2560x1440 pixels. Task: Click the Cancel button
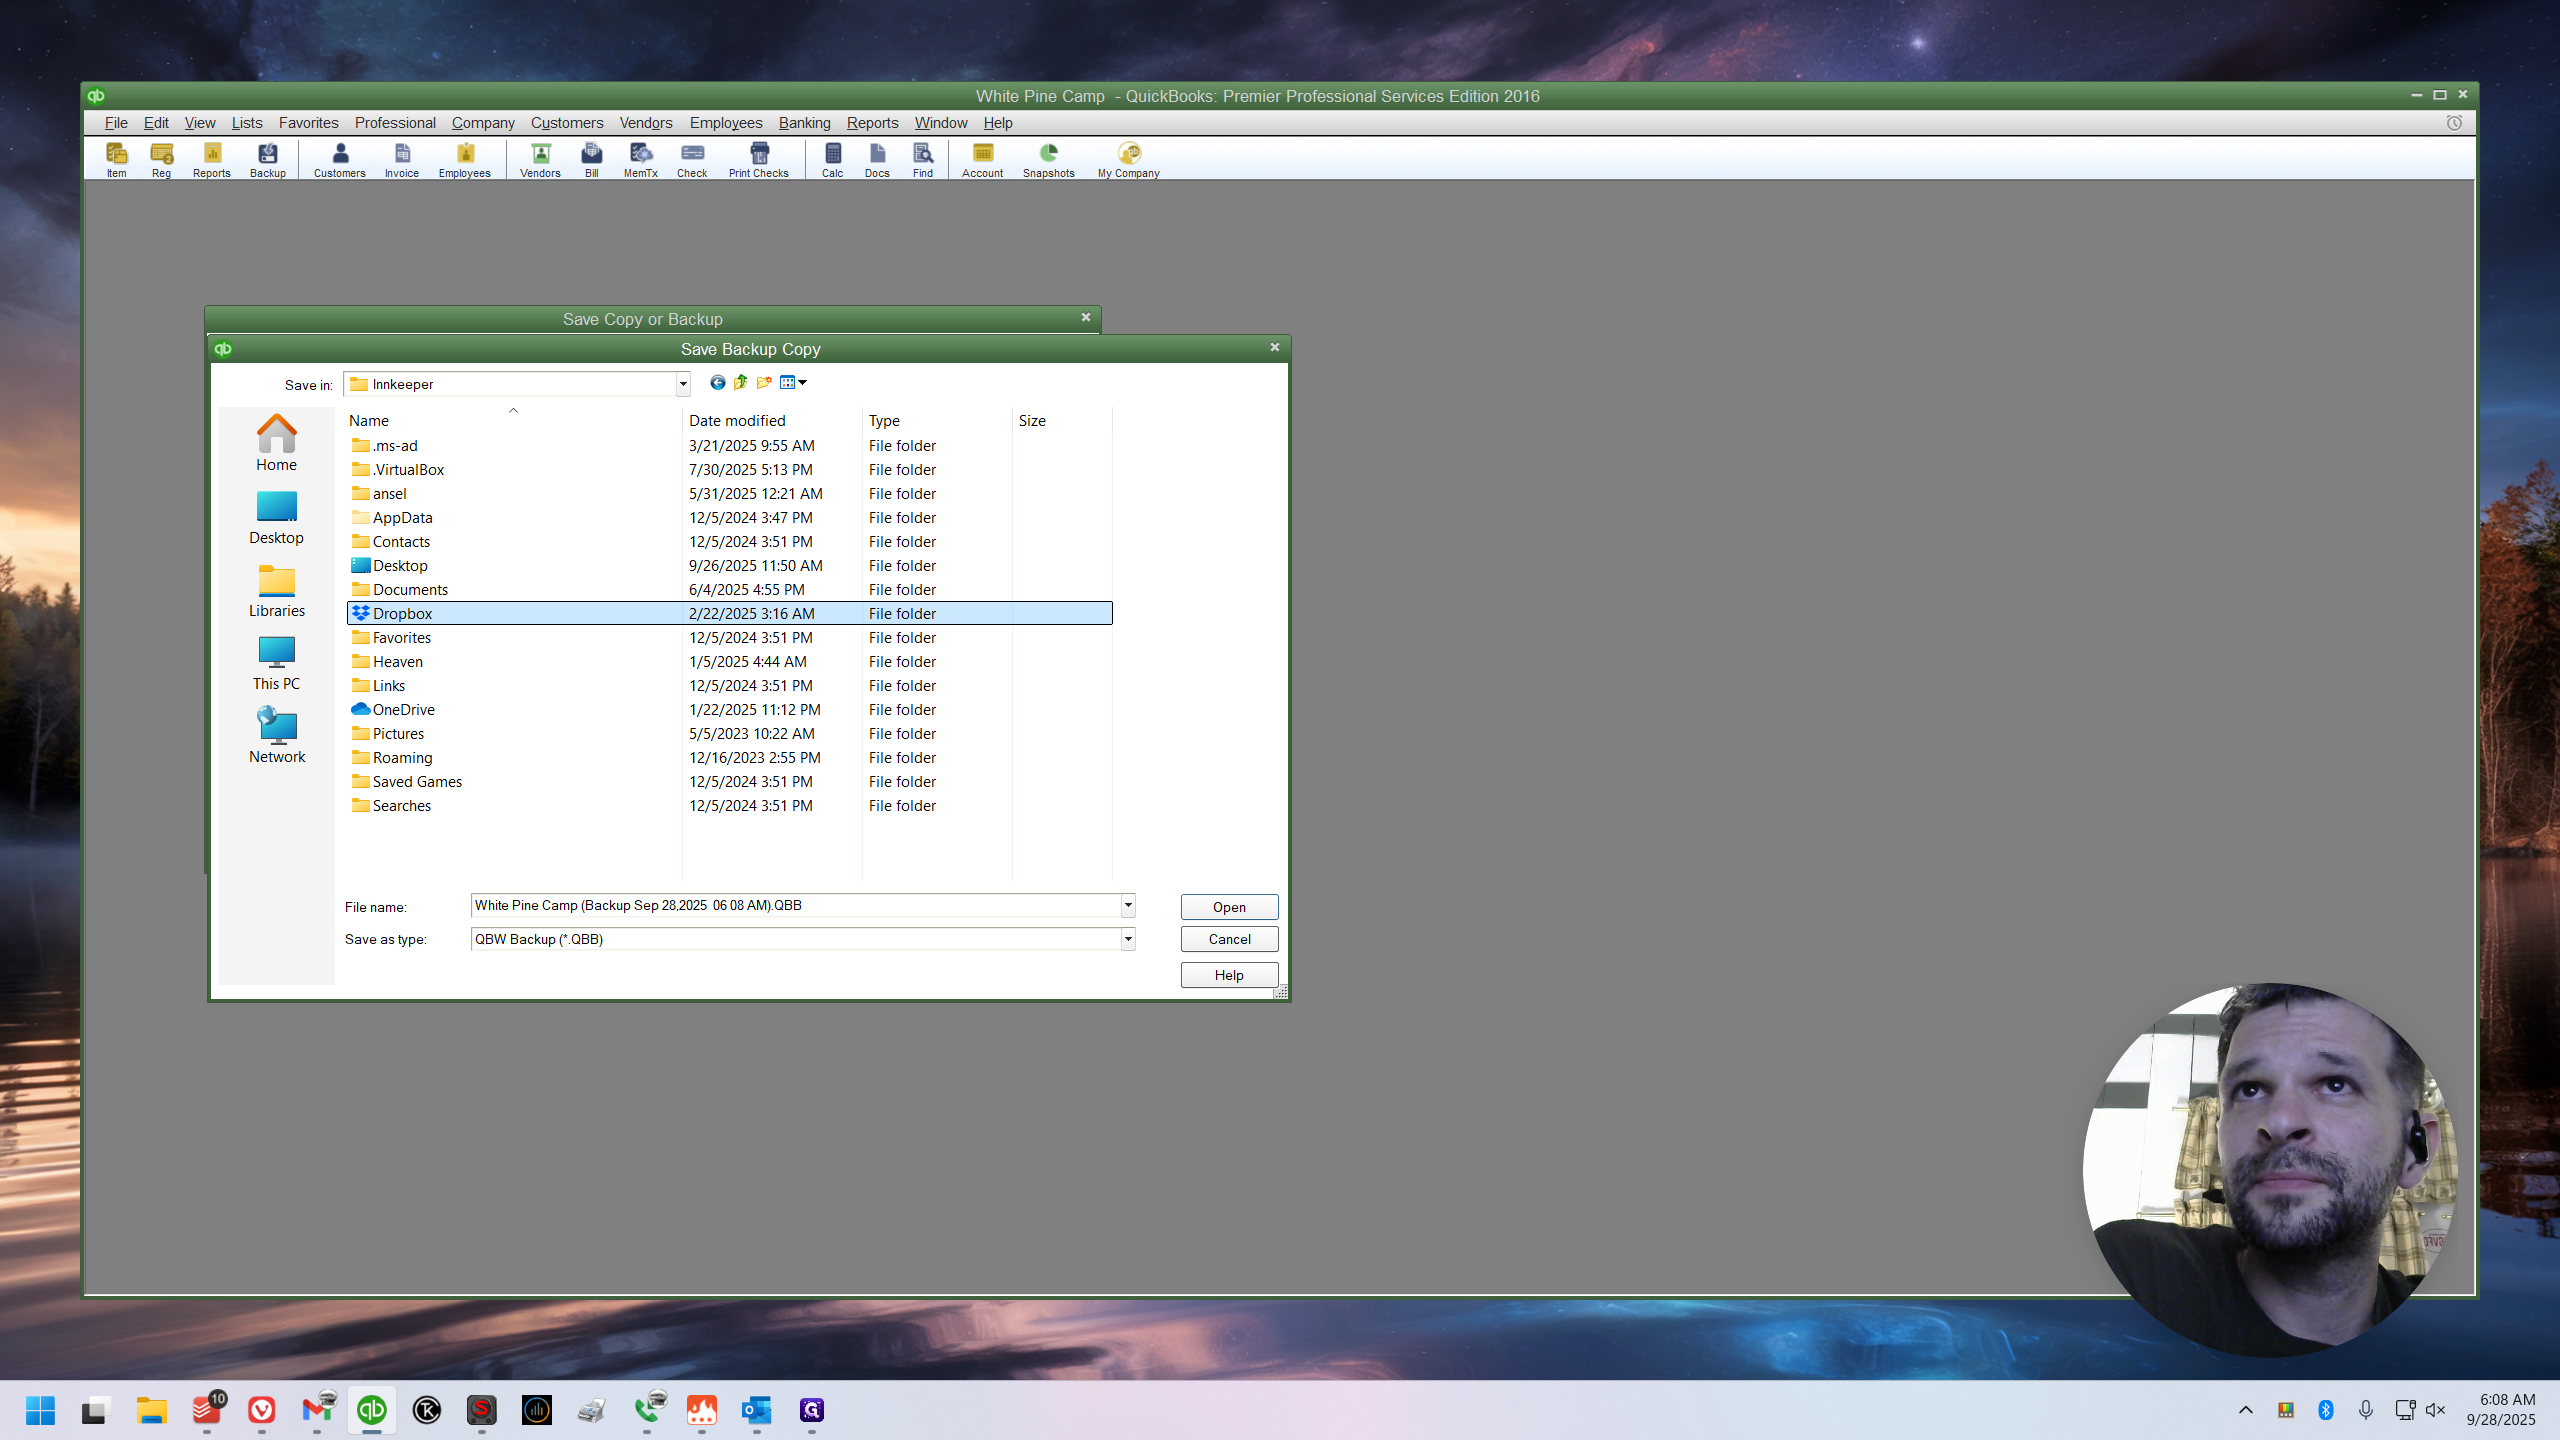point(1229,939)
